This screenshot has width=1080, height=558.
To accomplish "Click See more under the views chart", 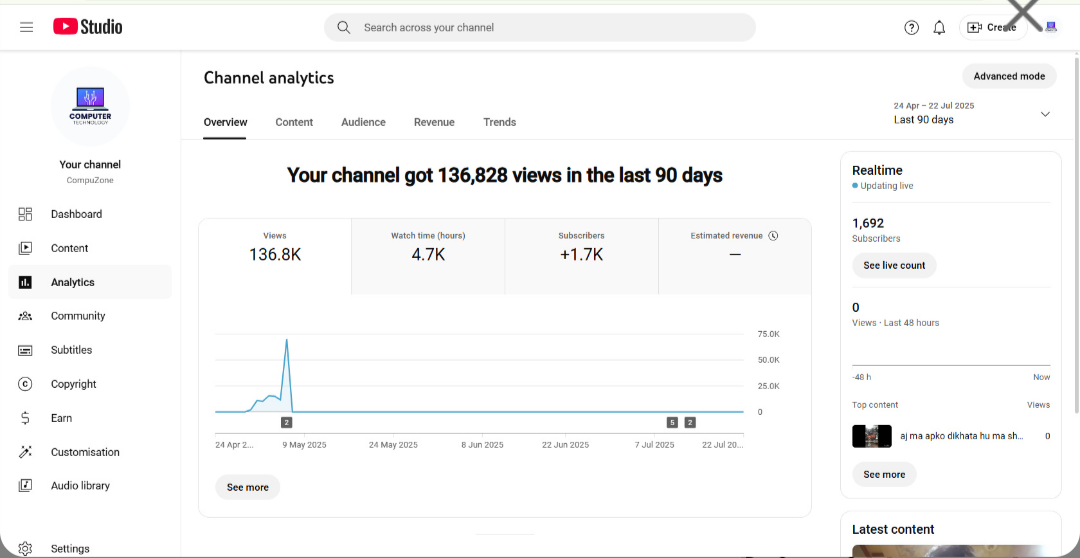I will pos(247,487).
